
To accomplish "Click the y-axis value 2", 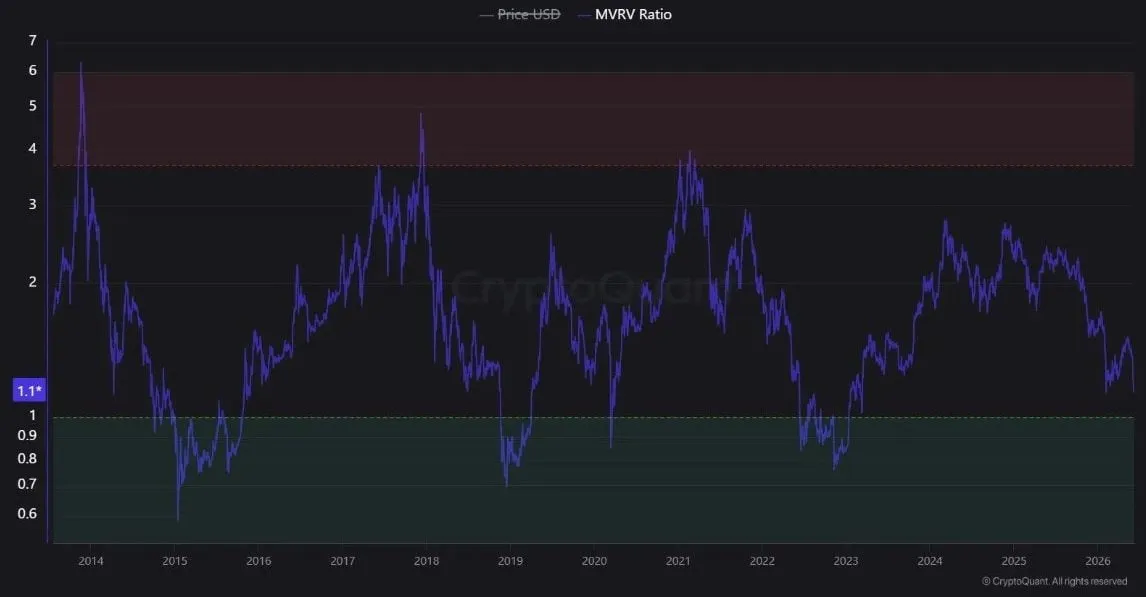I will pos(32,282).
